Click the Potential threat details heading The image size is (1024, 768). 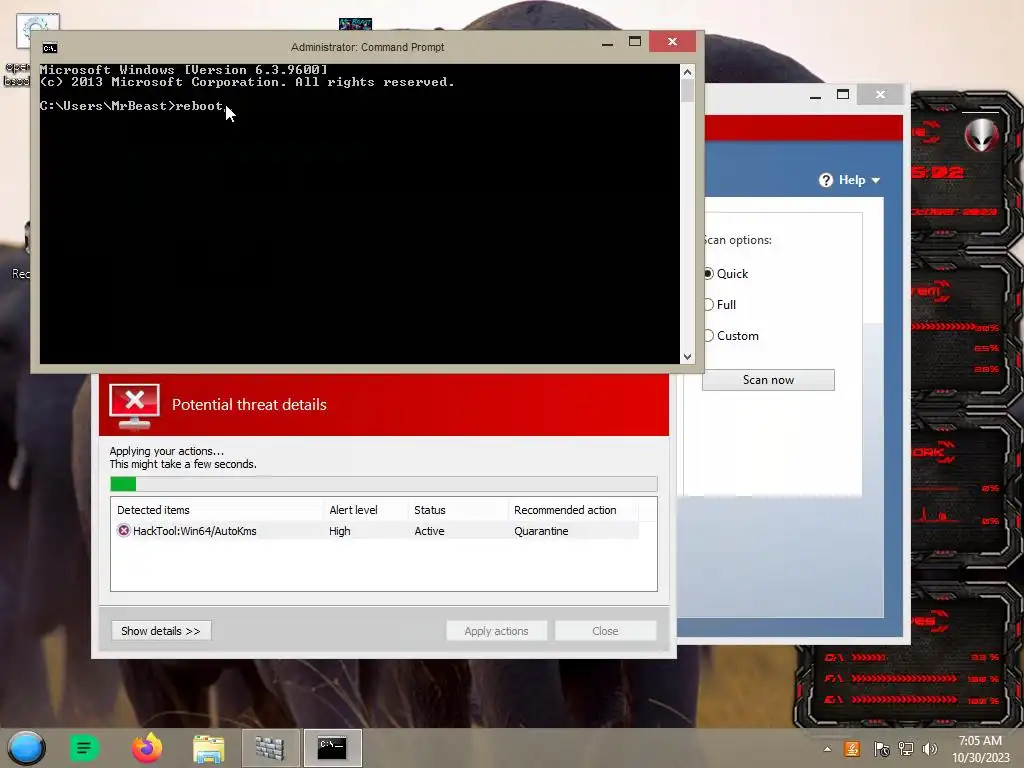tap(249, 405)
